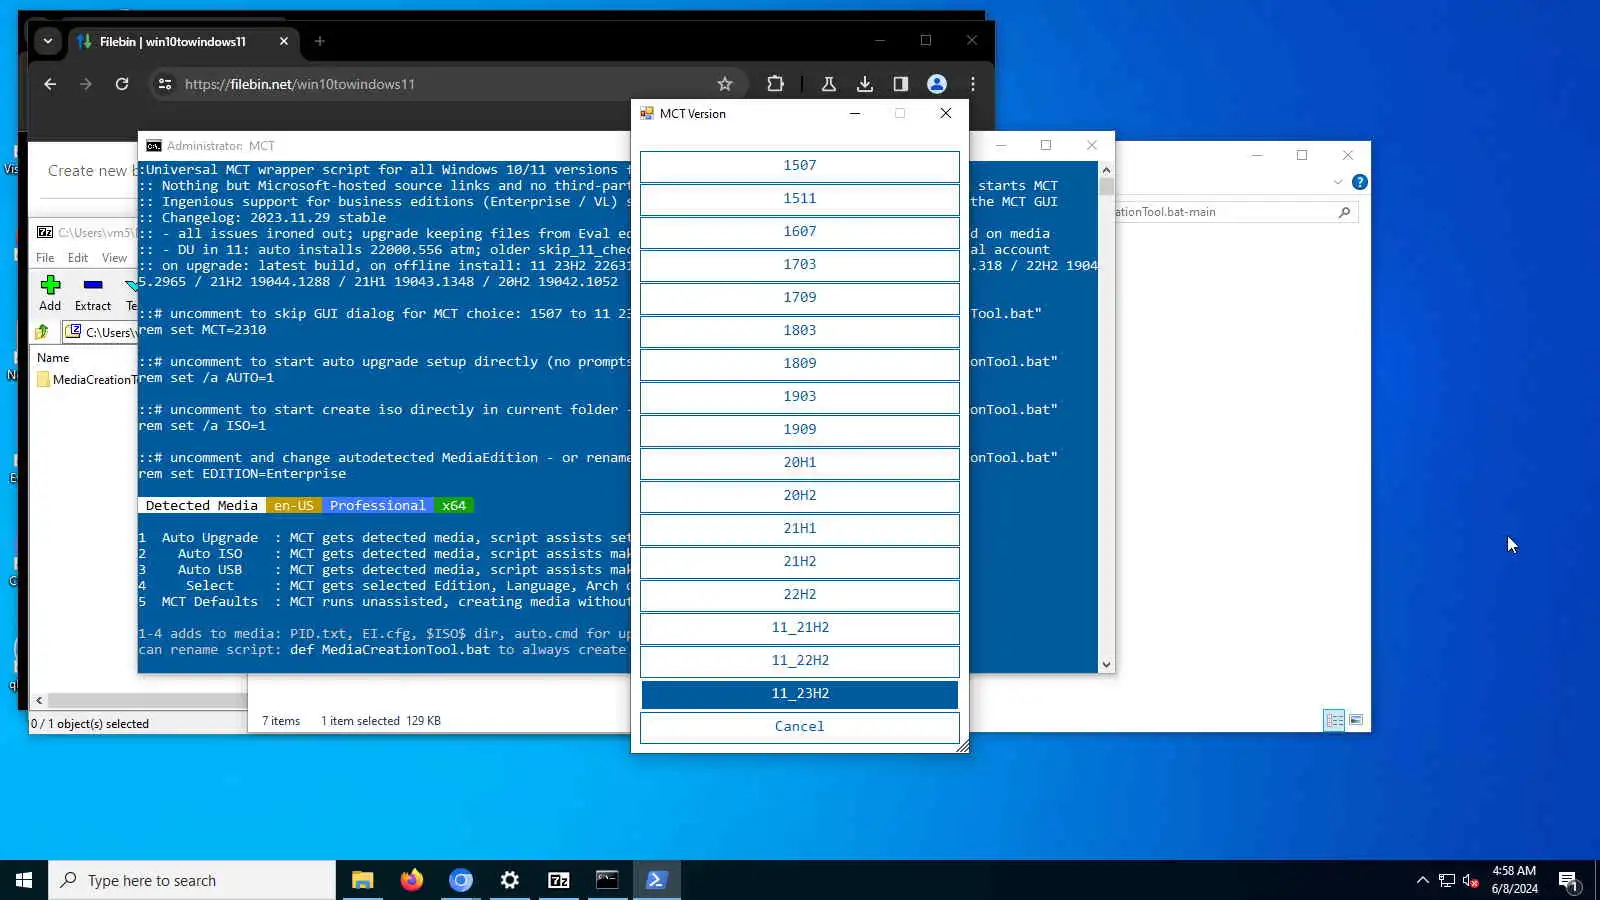The image size is (1600, 900).
Task: Pick version 1709 from the list
Action: click(799, 298)
